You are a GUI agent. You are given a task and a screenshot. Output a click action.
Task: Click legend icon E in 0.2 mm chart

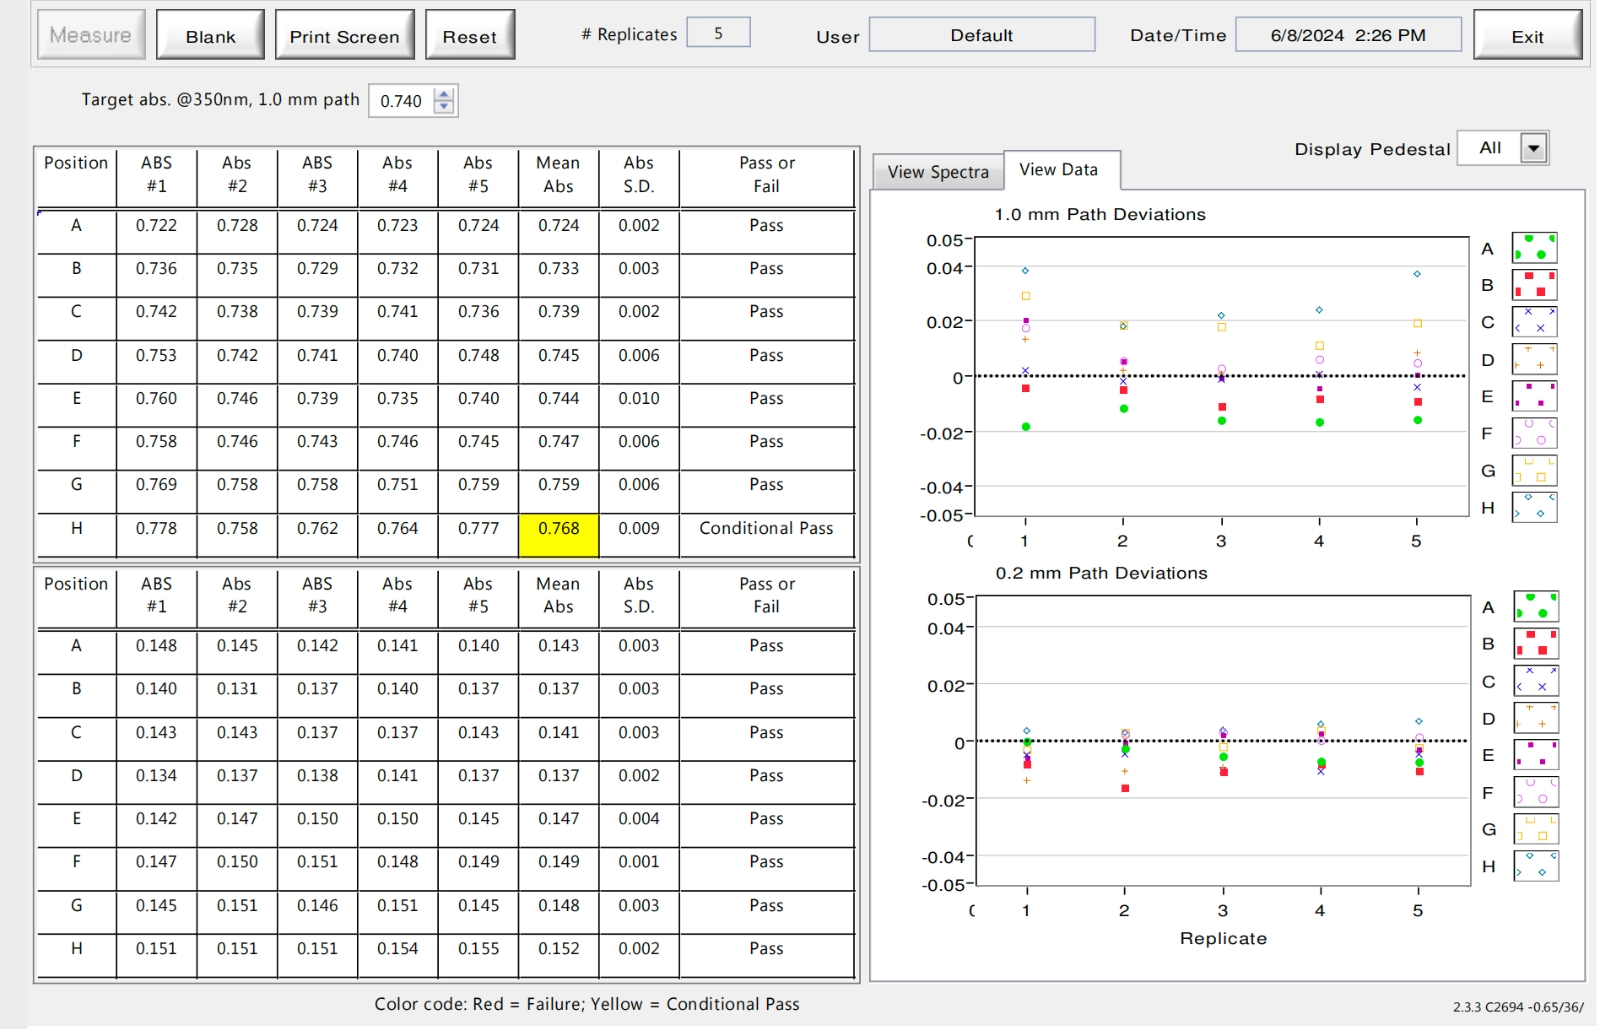click(x=1535, y=755)
